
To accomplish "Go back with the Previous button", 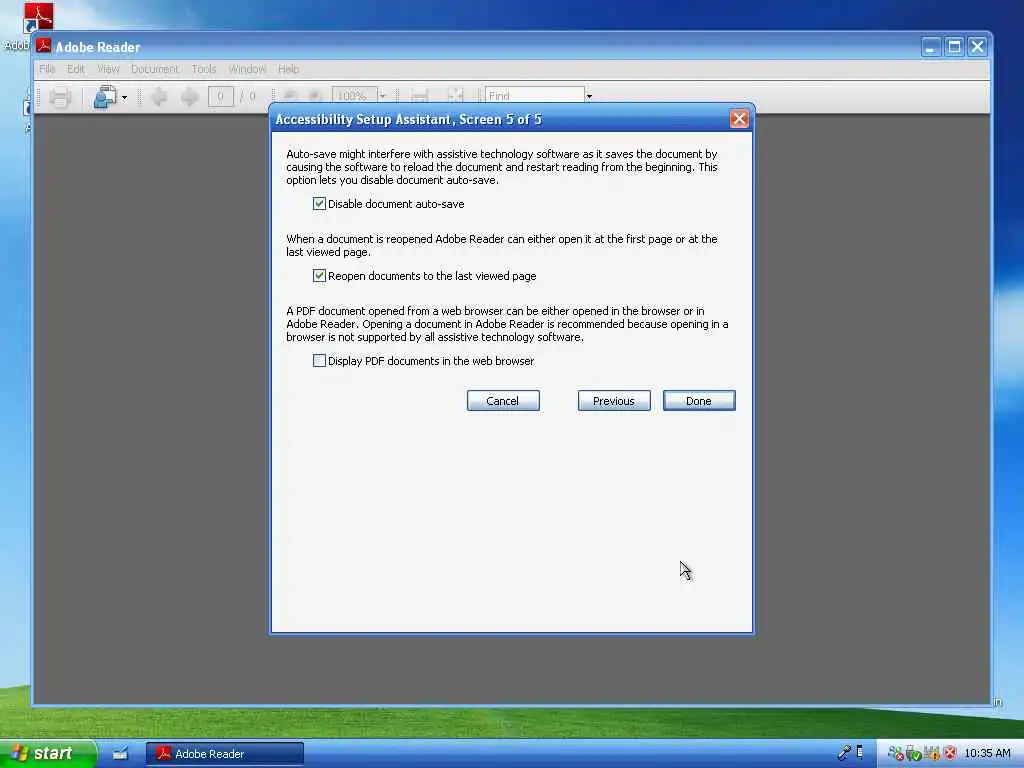I will (x=614, y=401).
